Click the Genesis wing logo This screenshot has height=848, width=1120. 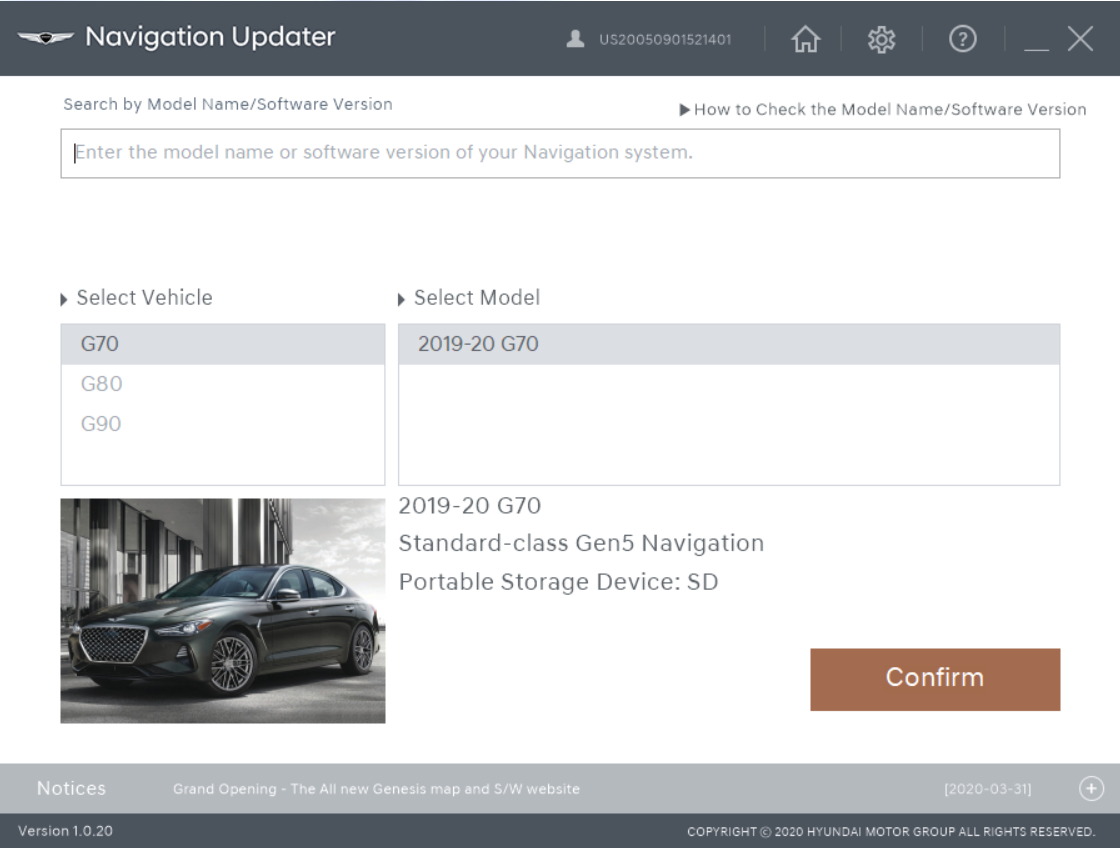(x=46, y=38)
